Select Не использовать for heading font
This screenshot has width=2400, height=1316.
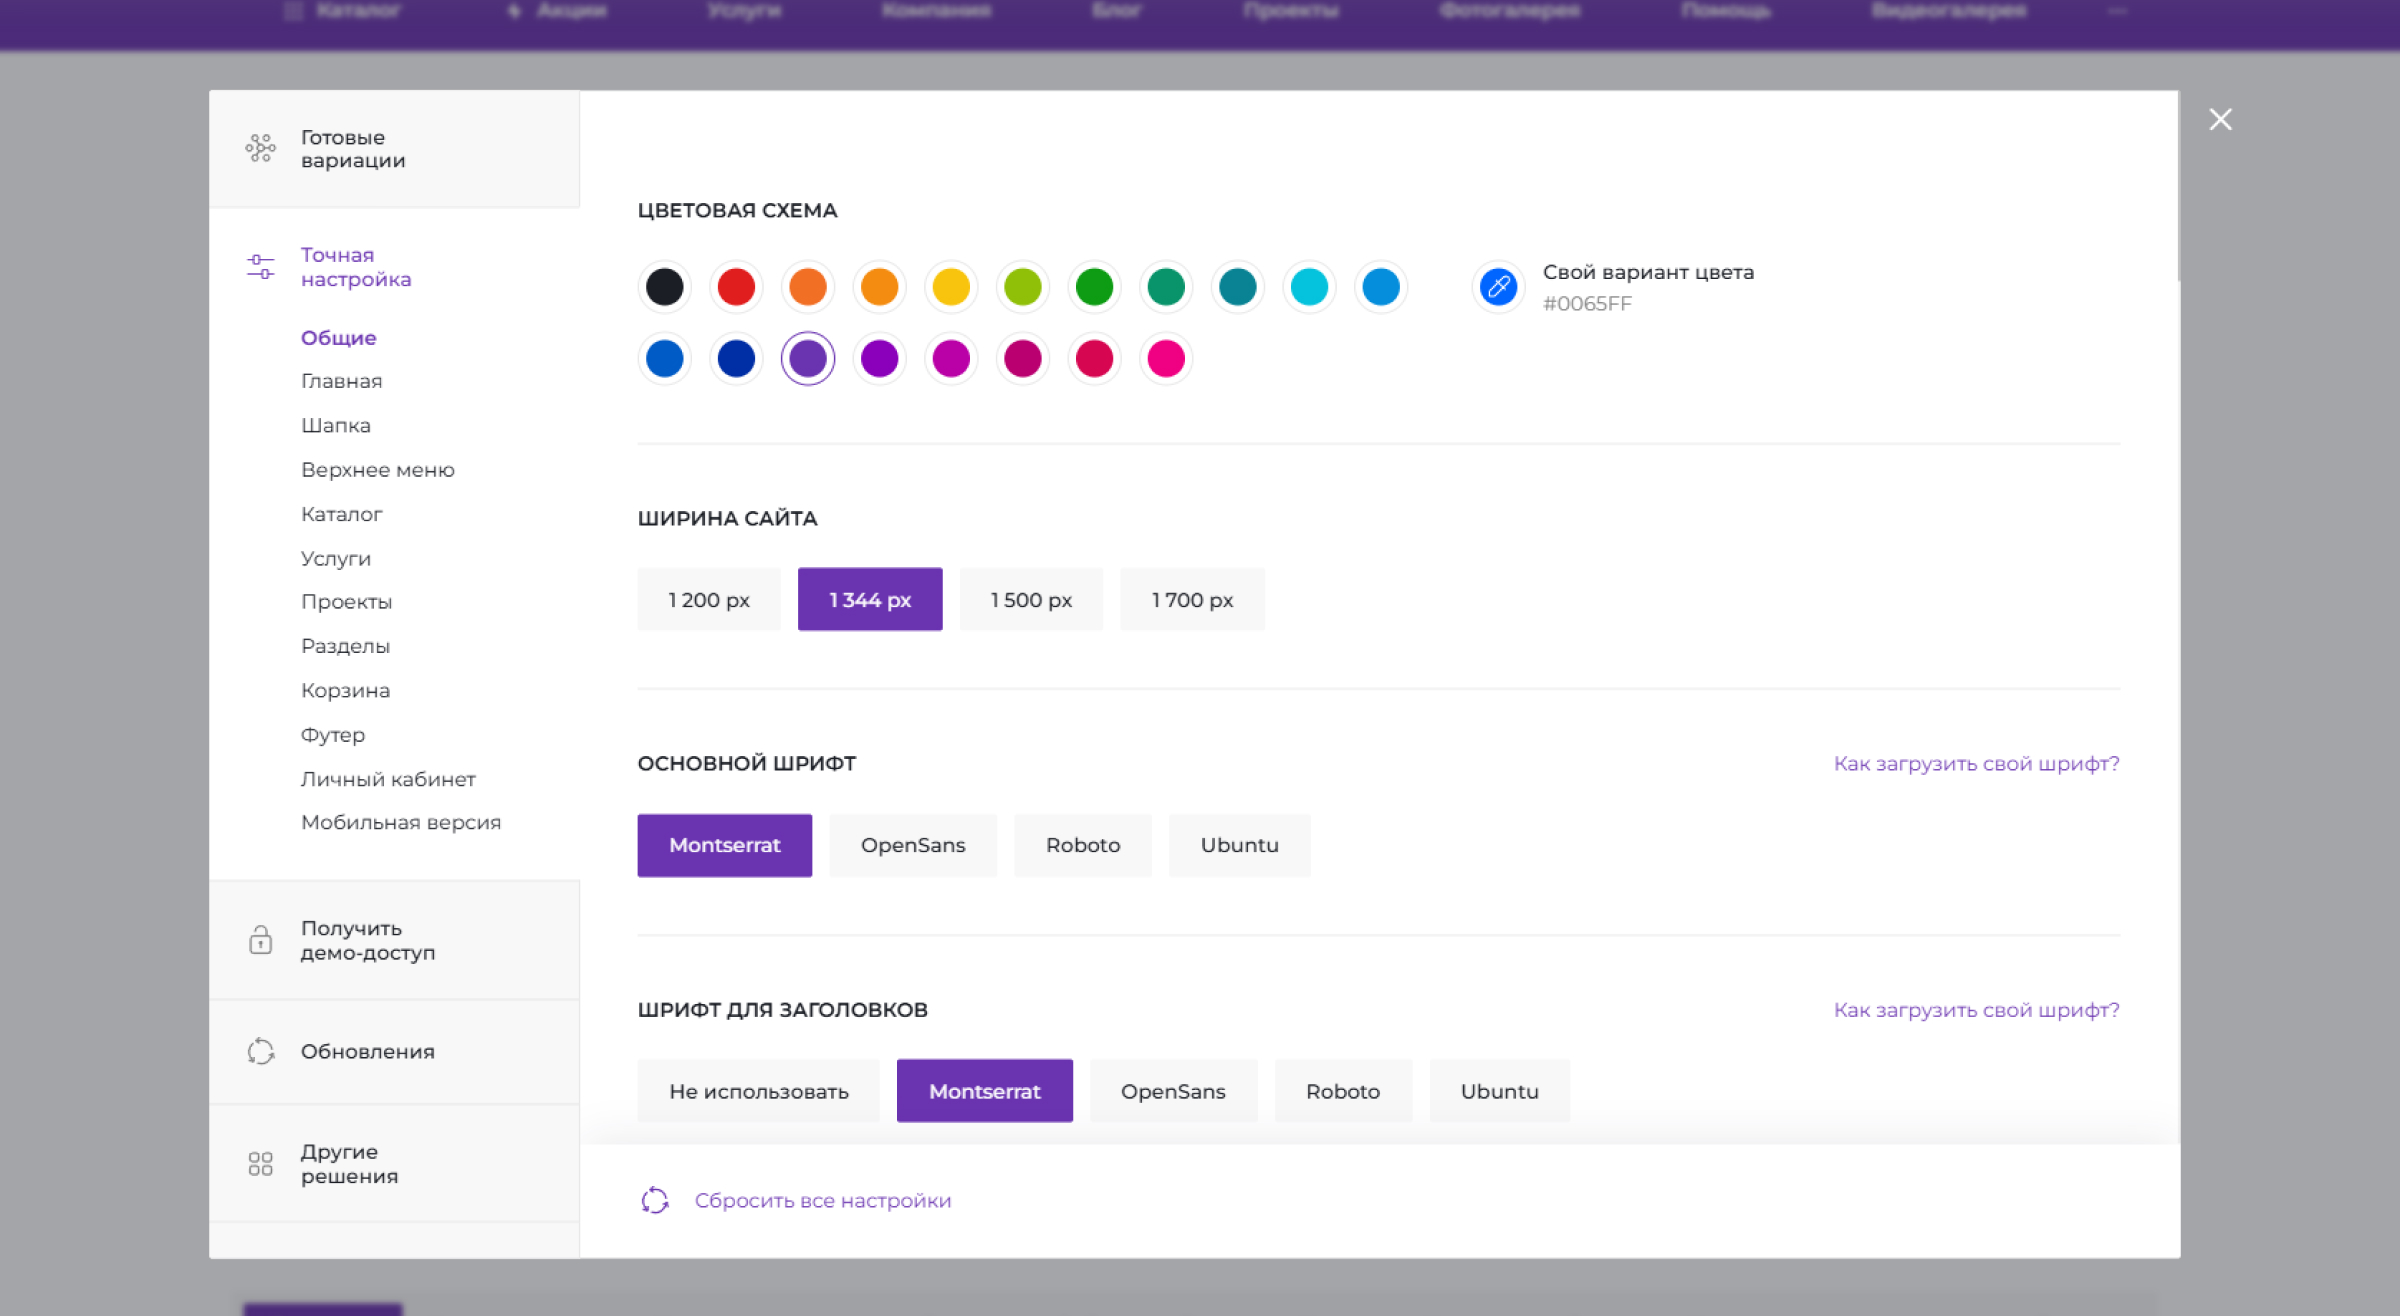[758, 1091]
